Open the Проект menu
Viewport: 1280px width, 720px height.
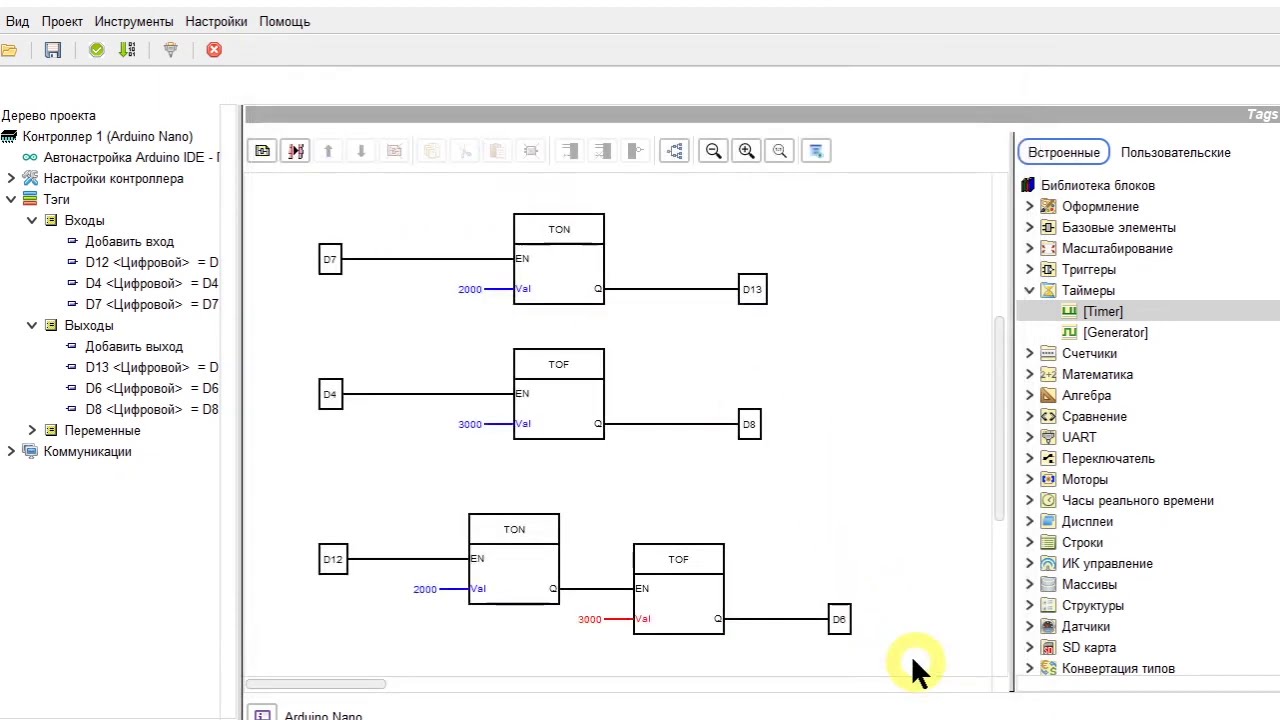62,21
